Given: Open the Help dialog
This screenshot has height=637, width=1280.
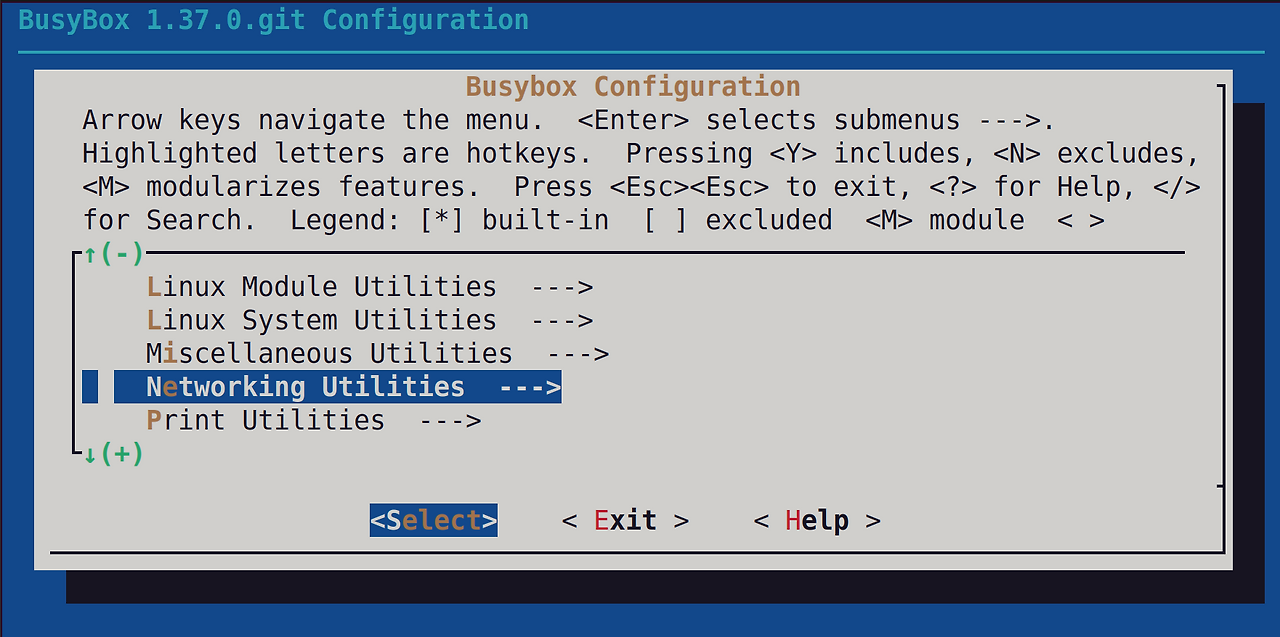Looking at the screenshot, I should coord(818,520).
